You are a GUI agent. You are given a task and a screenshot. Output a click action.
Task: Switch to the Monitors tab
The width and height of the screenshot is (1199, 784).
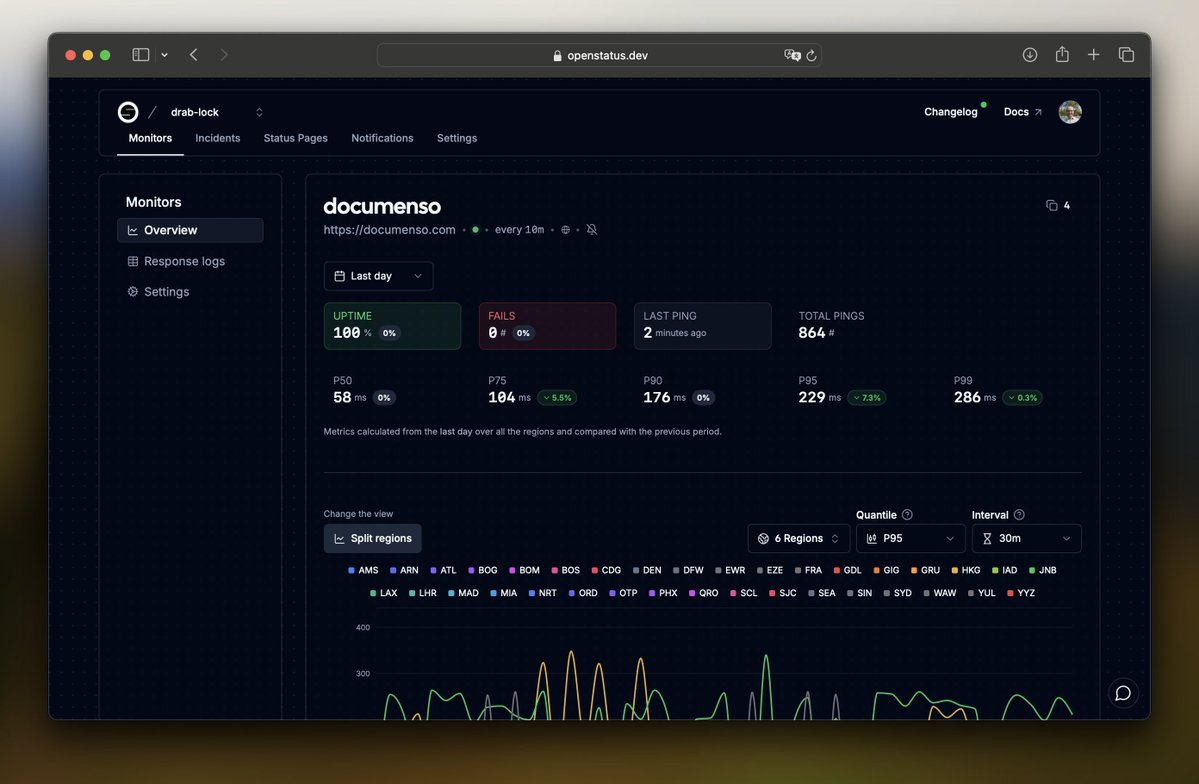150,138
